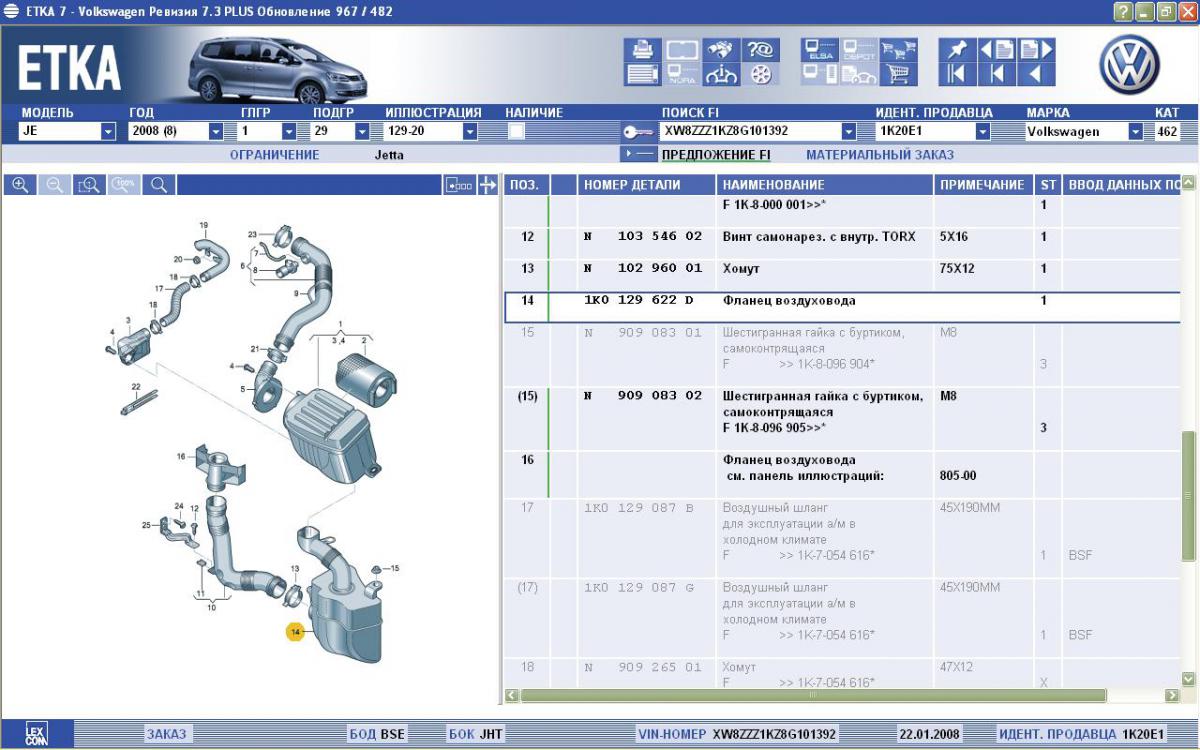Viewport: 1200px width, 750px height.
Task: Click the expand arrow before ПРЕДЛОЖЕНИЕ FI
Action: tap(638, 154)
